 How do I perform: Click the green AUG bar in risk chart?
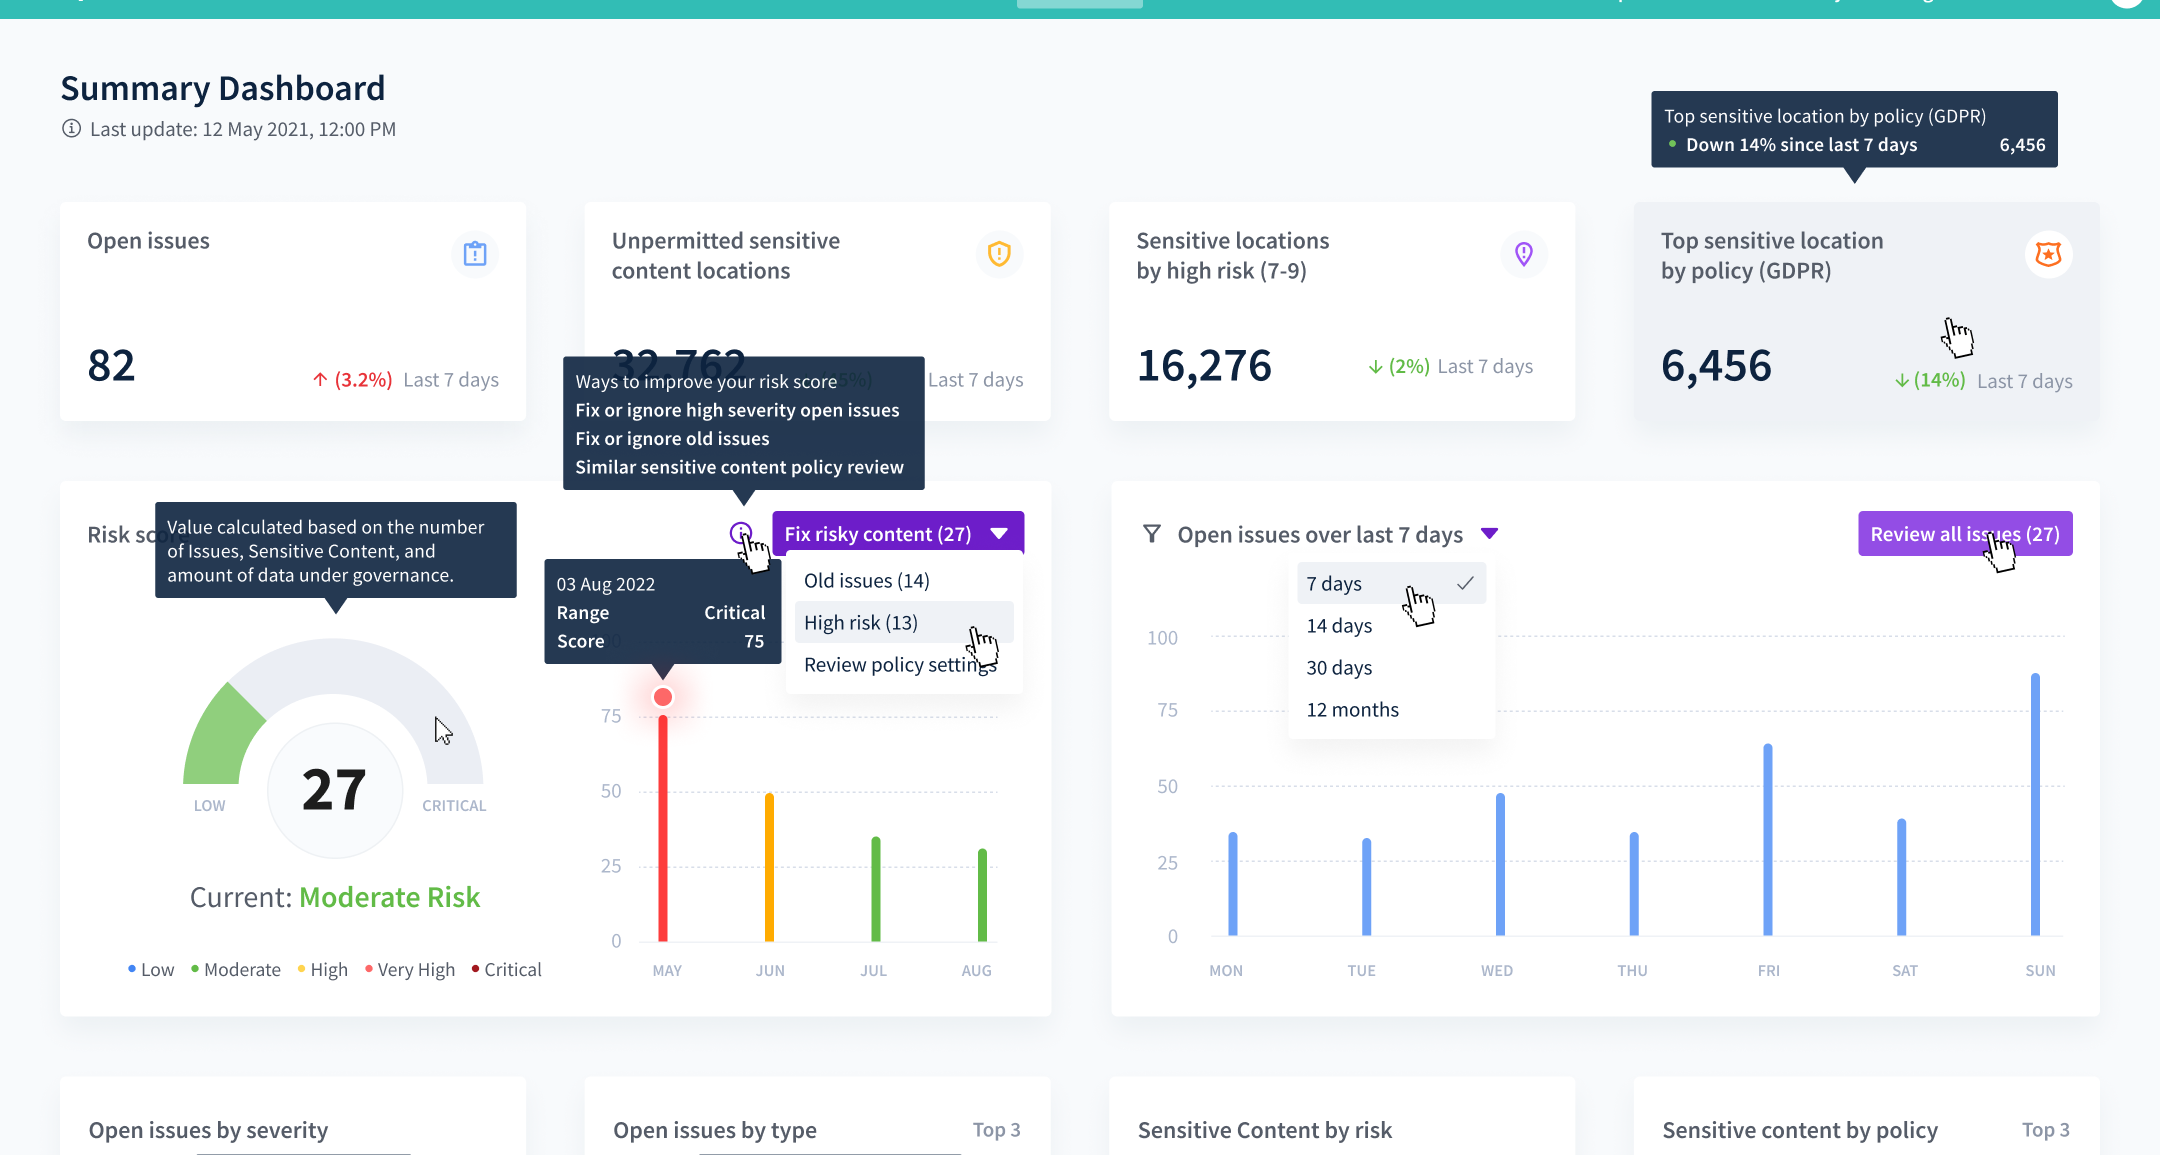[983, 895]
